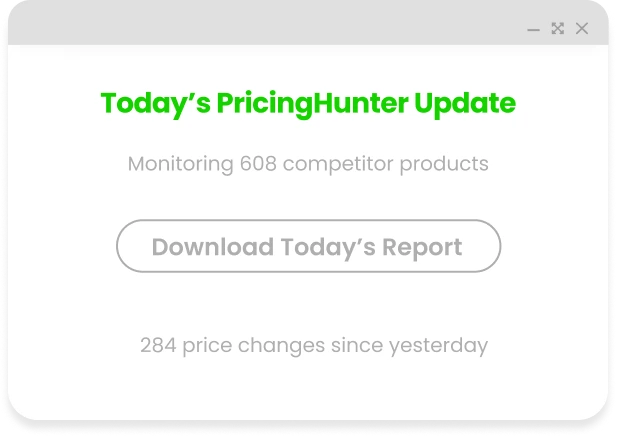Click the green Today's PricingHunter Update heading
Image resolution: width=617 pixels, height=436 pixels.
click(x=308, y=103)
